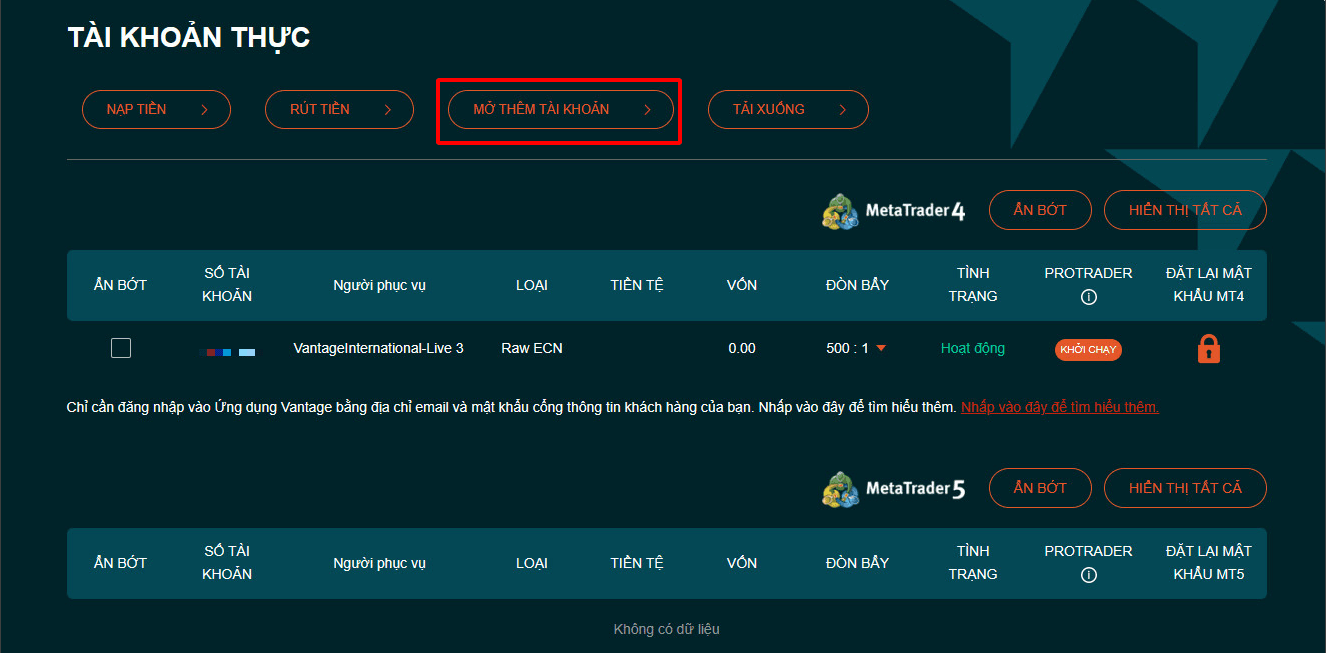Viewport: 1326px width, 653px height.
Task: Click 'Người phục vụ' header in MetaTrader 5 table
Action: click(x=379, y=563)
